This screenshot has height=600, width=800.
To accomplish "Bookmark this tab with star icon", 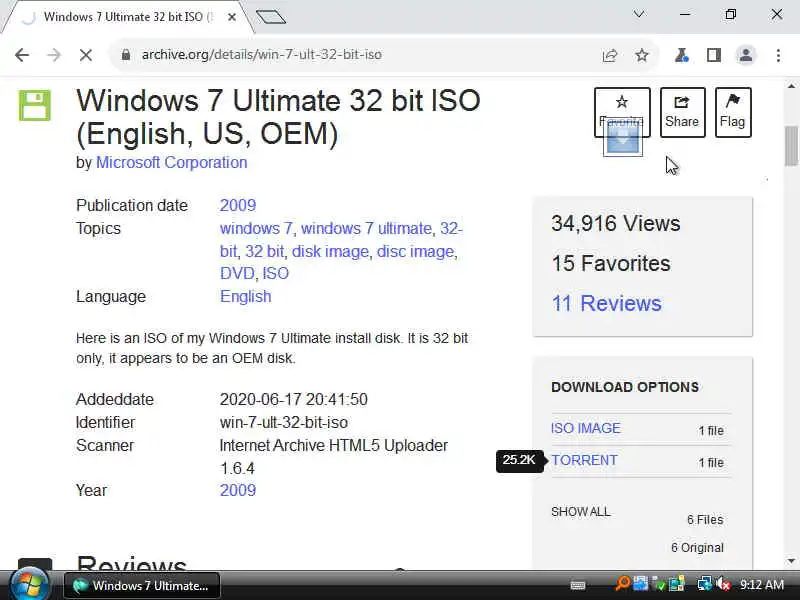I will click(x=642, y=55).
